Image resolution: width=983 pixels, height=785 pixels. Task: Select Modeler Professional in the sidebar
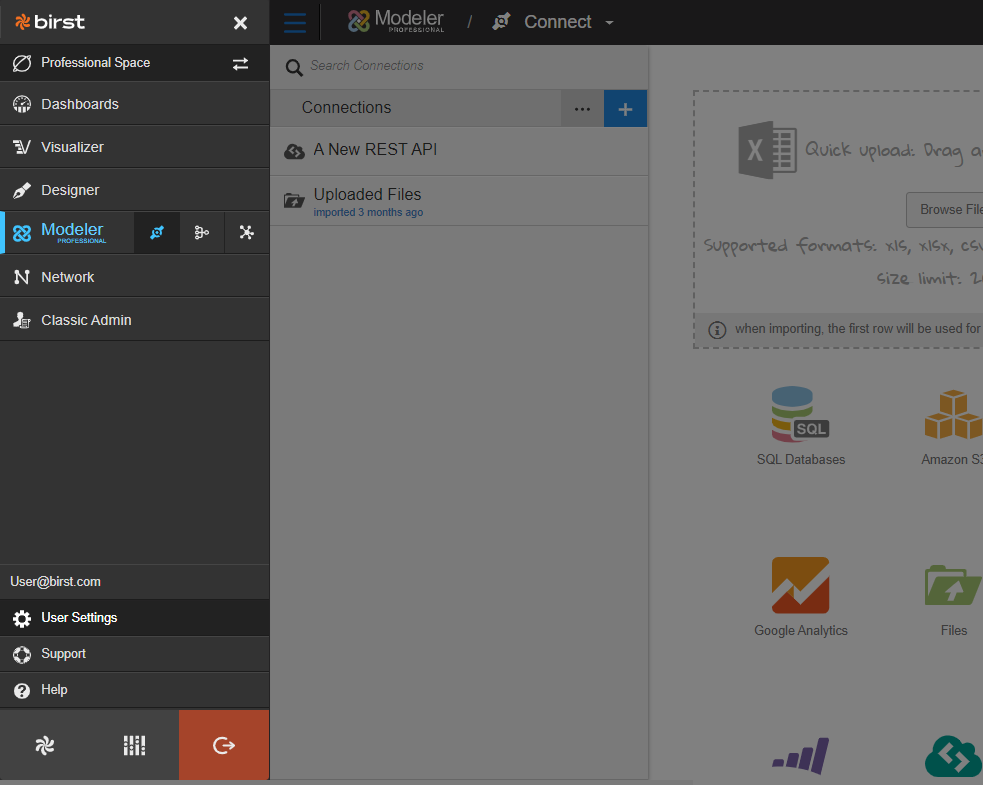click(67, 233)
